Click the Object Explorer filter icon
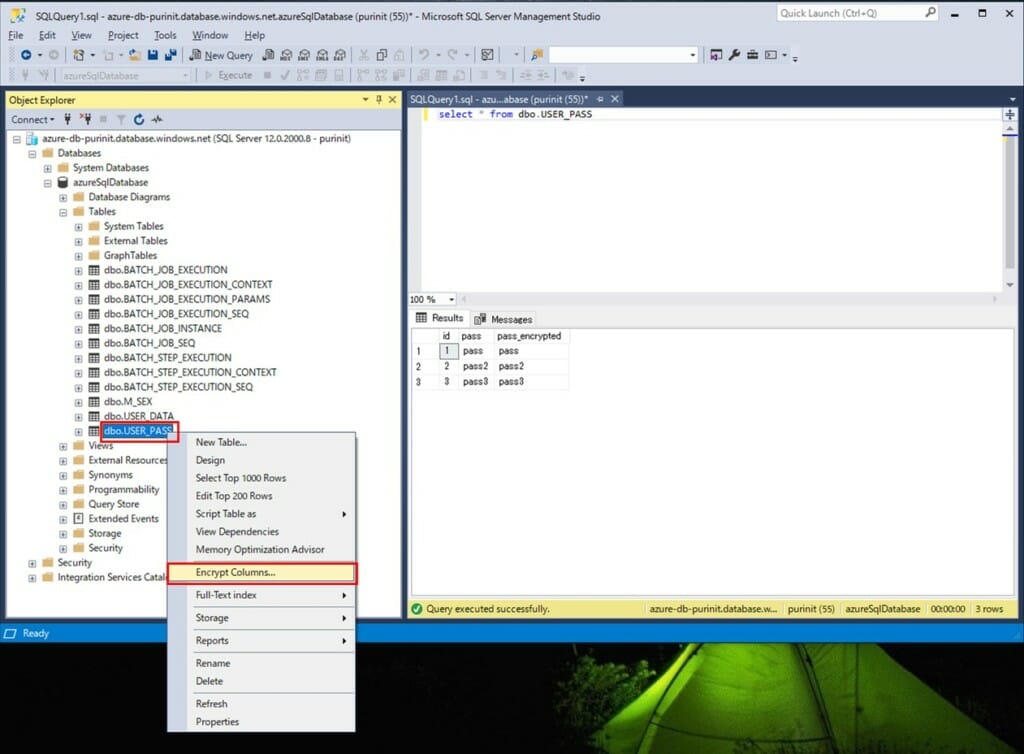Screen dimensions: 1024x754 (x=121, y=118)
